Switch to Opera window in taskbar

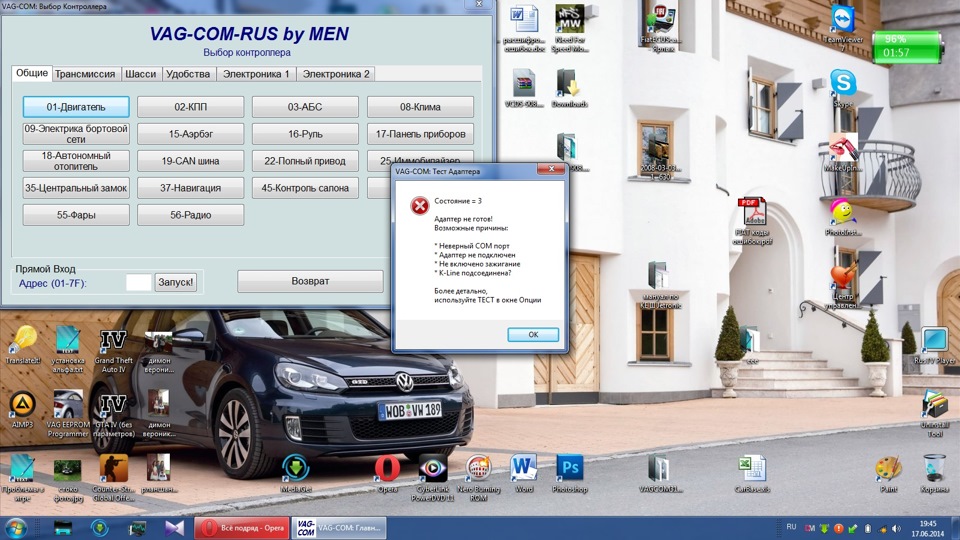pos(242,528)
